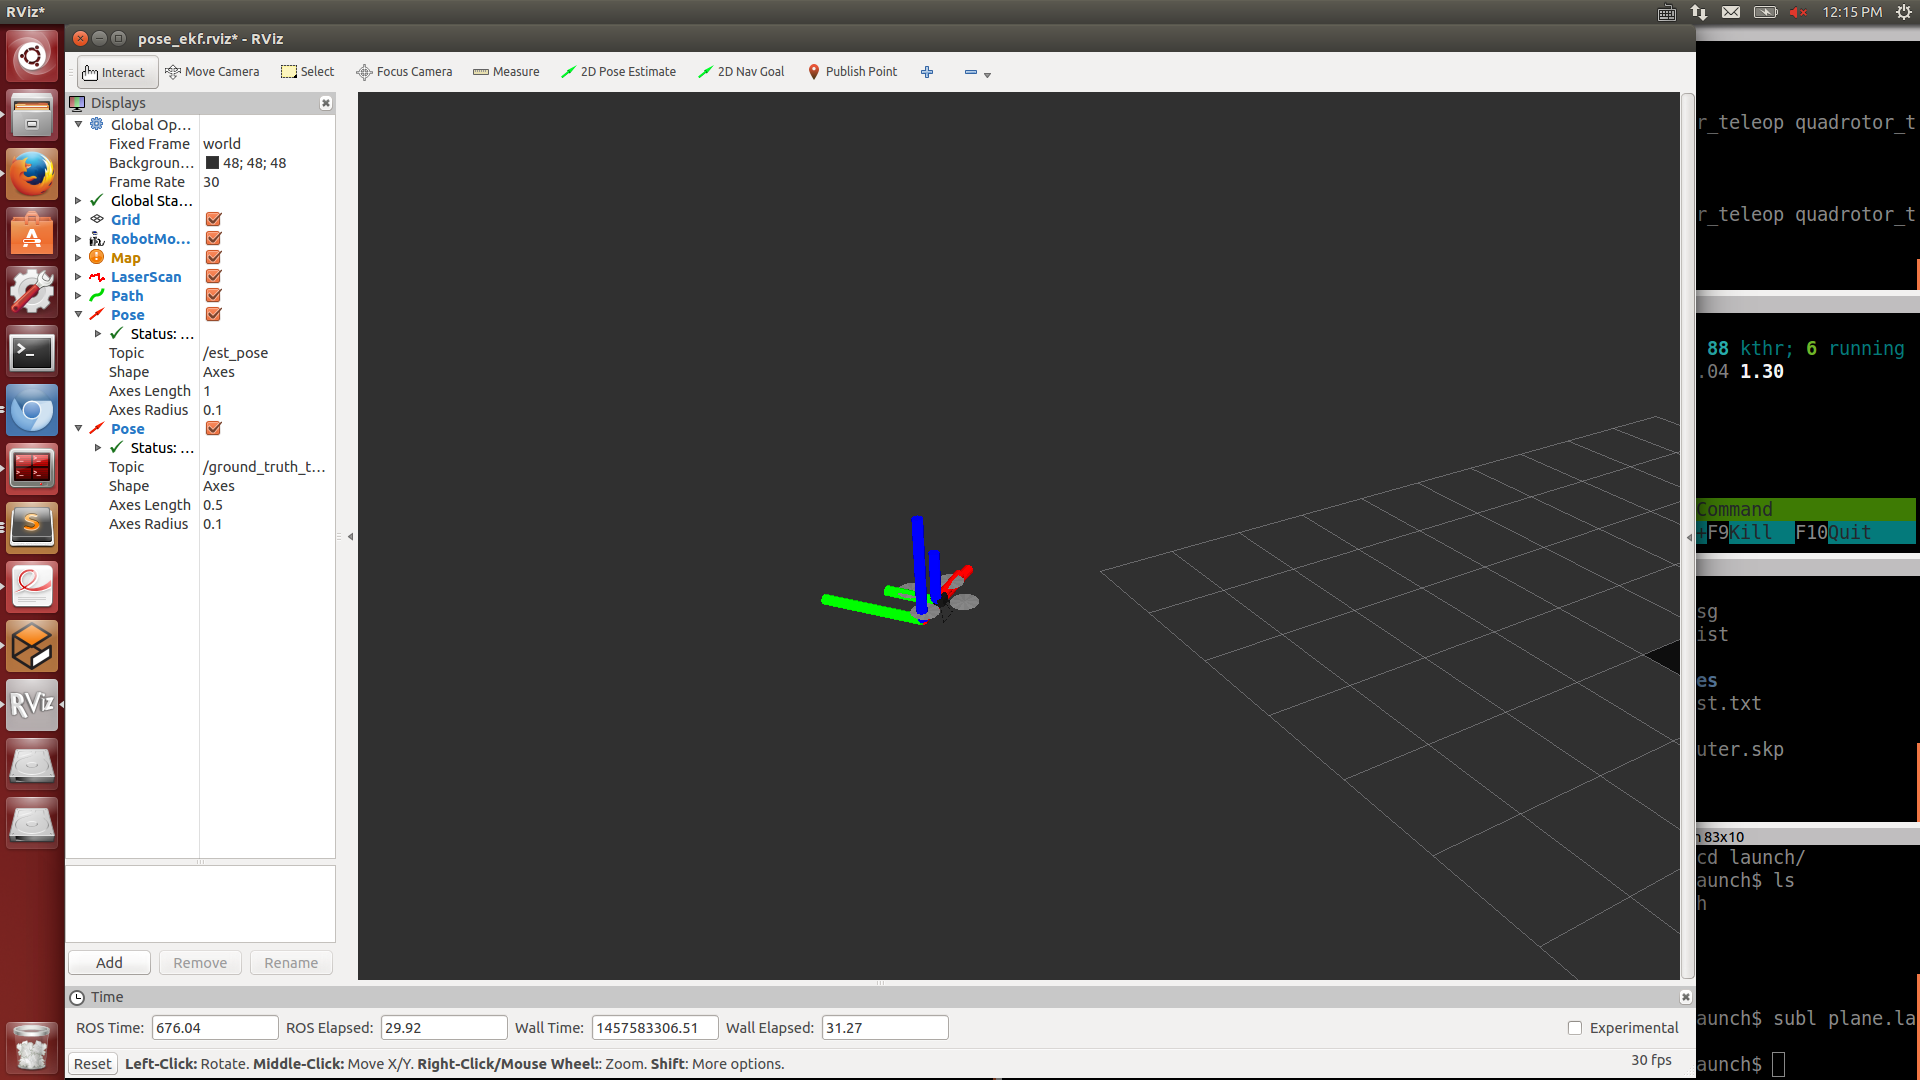Click the Add display button
The height and width of the screenshot is (1080, 1920).
click(x=109, y=963)
